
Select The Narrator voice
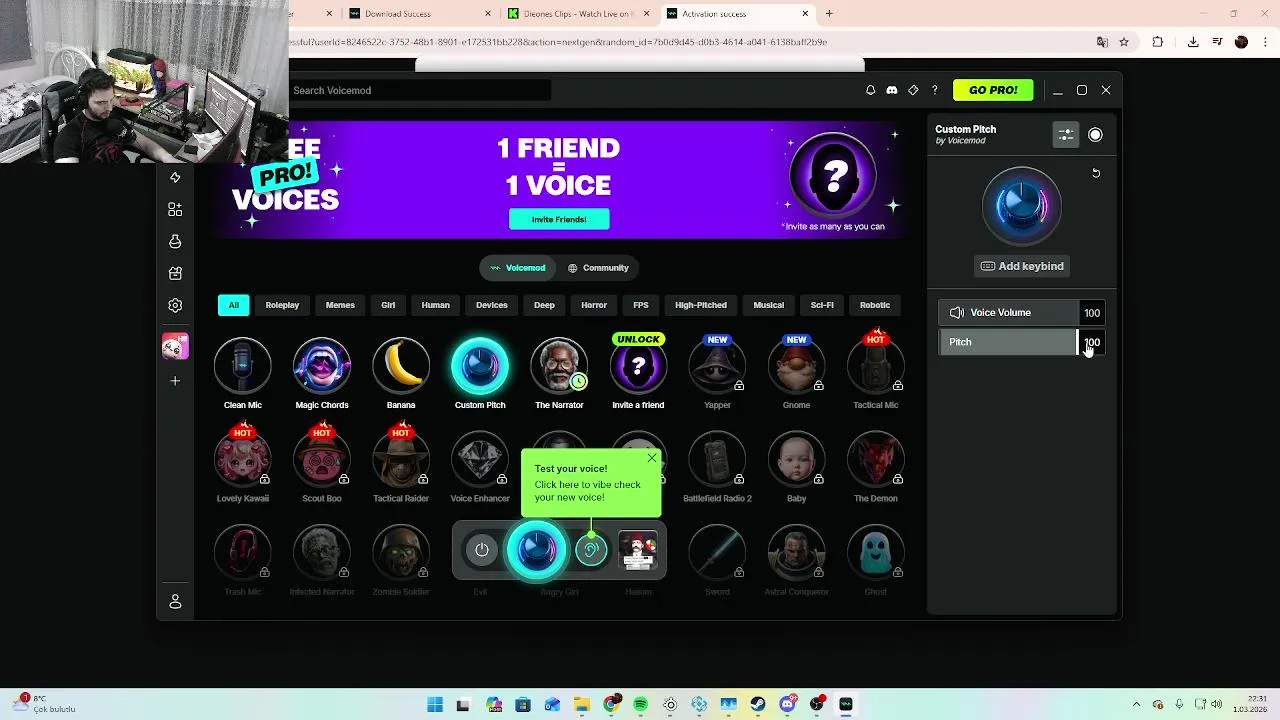[x=559, y=366]
